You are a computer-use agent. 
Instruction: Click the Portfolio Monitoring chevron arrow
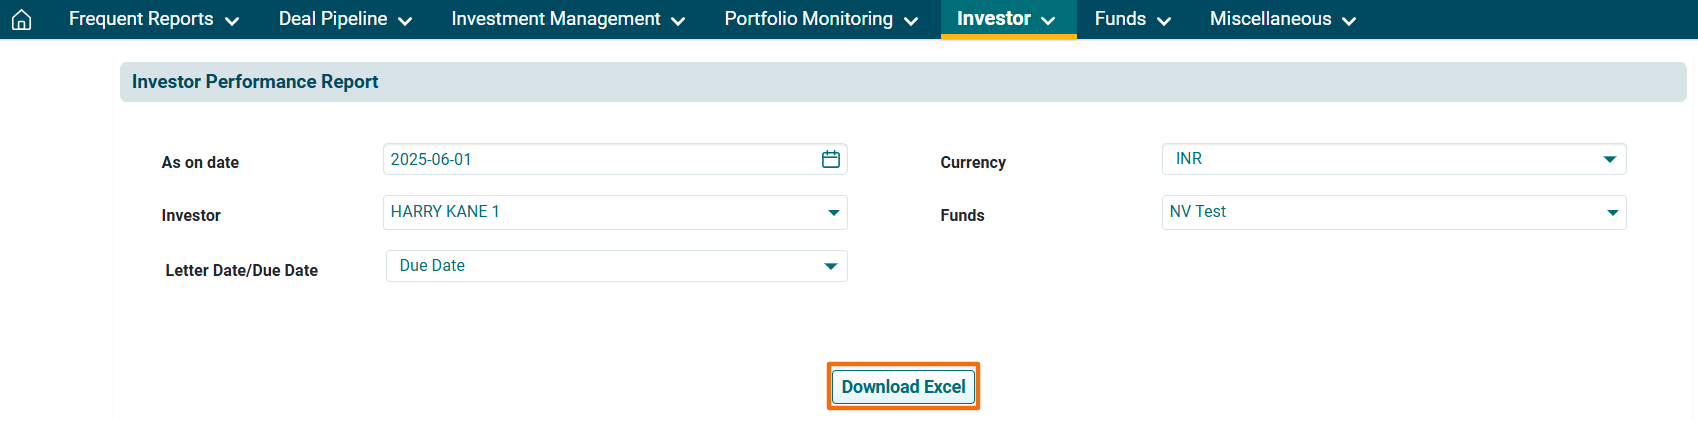[911, 21]
